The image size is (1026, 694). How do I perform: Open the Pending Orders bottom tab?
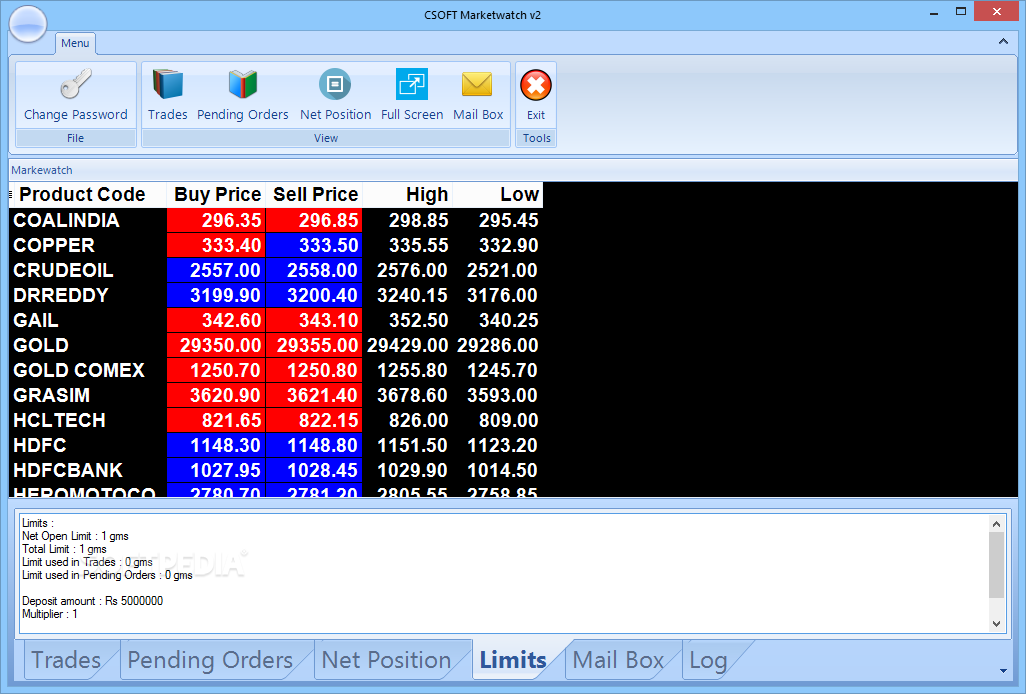(210, 660)
